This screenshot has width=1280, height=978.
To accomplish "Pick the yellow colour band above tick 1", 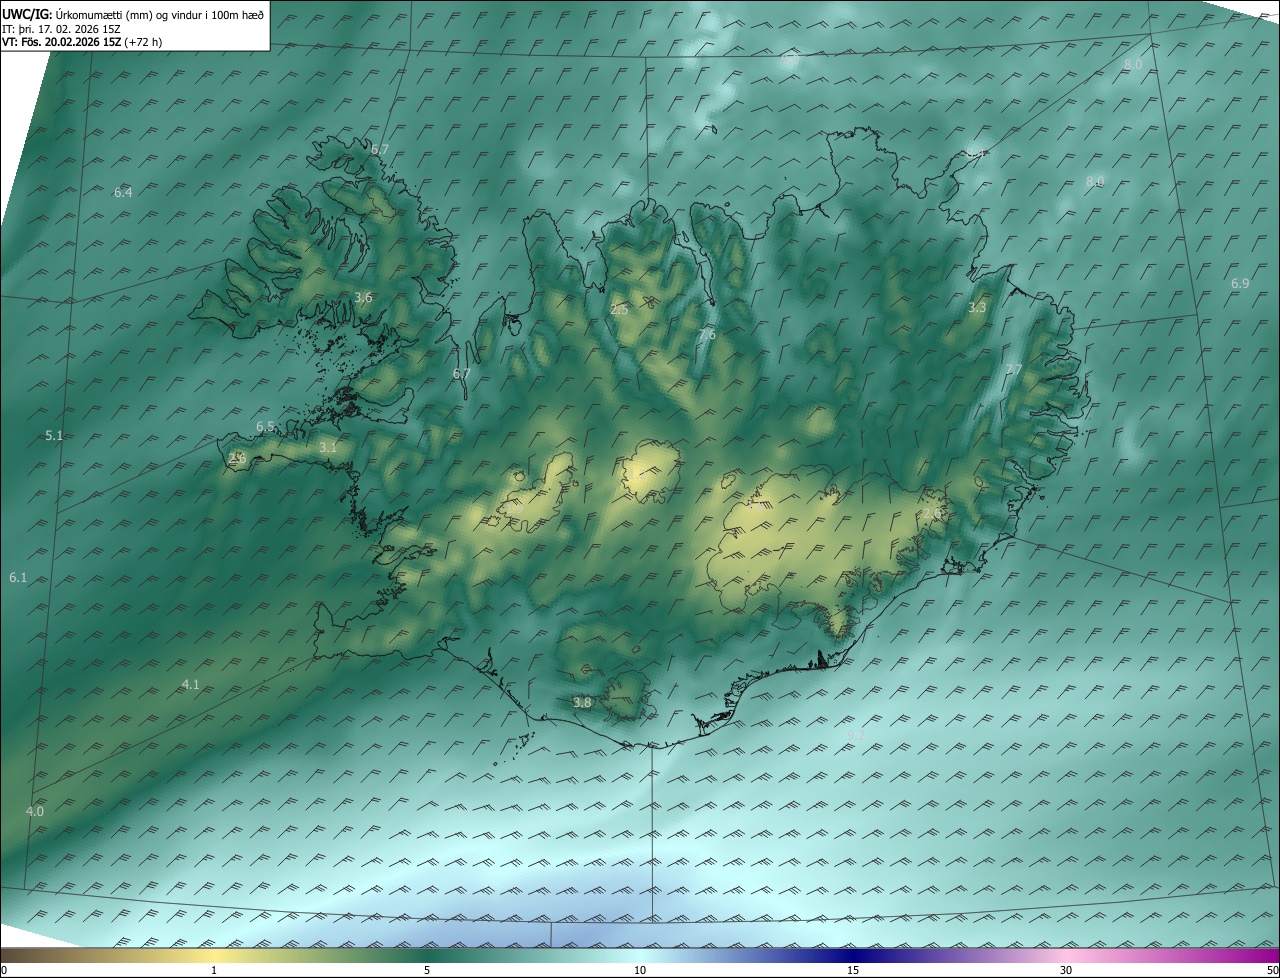I will point(214,955).
